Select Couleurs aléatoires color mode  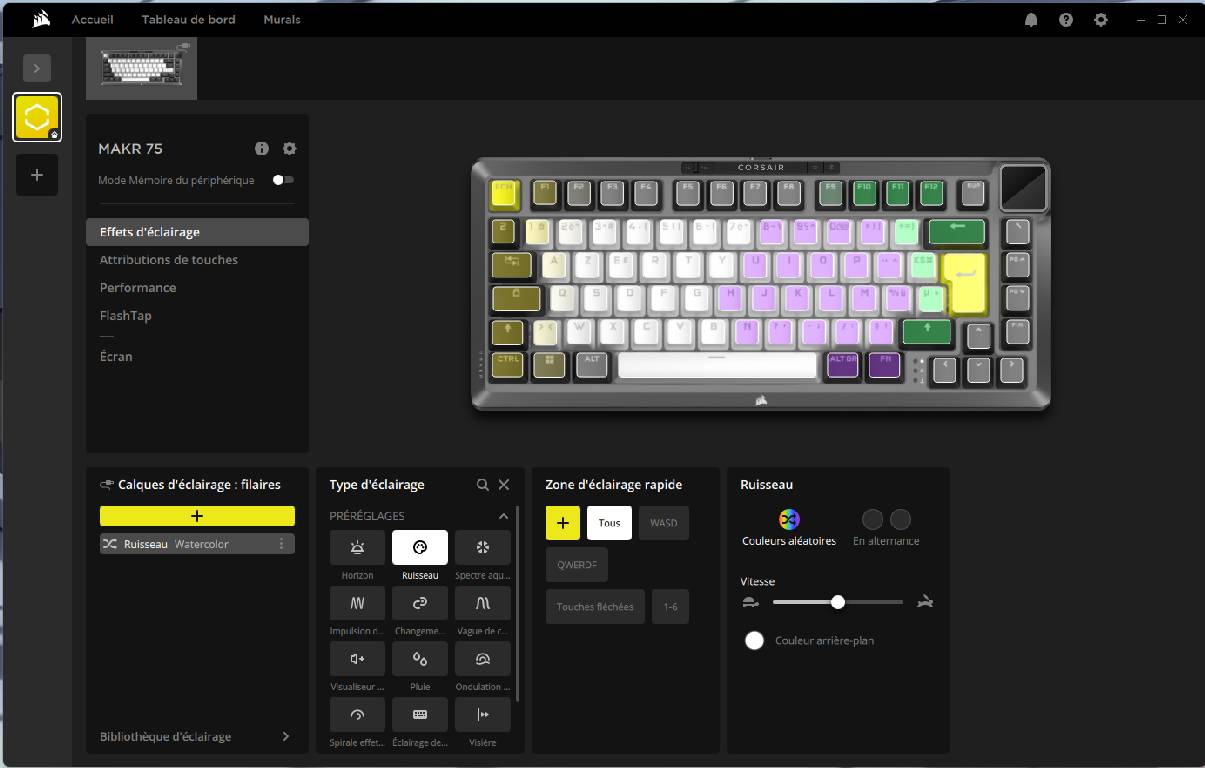[789, 528]
